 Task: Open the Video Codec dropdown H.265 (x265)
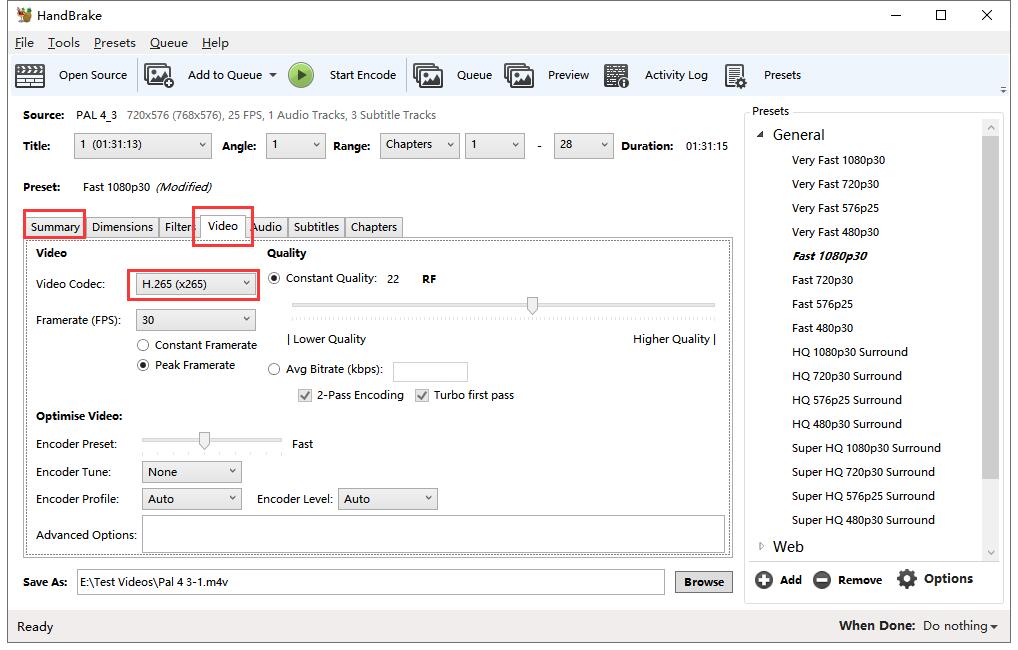point(195,284)
